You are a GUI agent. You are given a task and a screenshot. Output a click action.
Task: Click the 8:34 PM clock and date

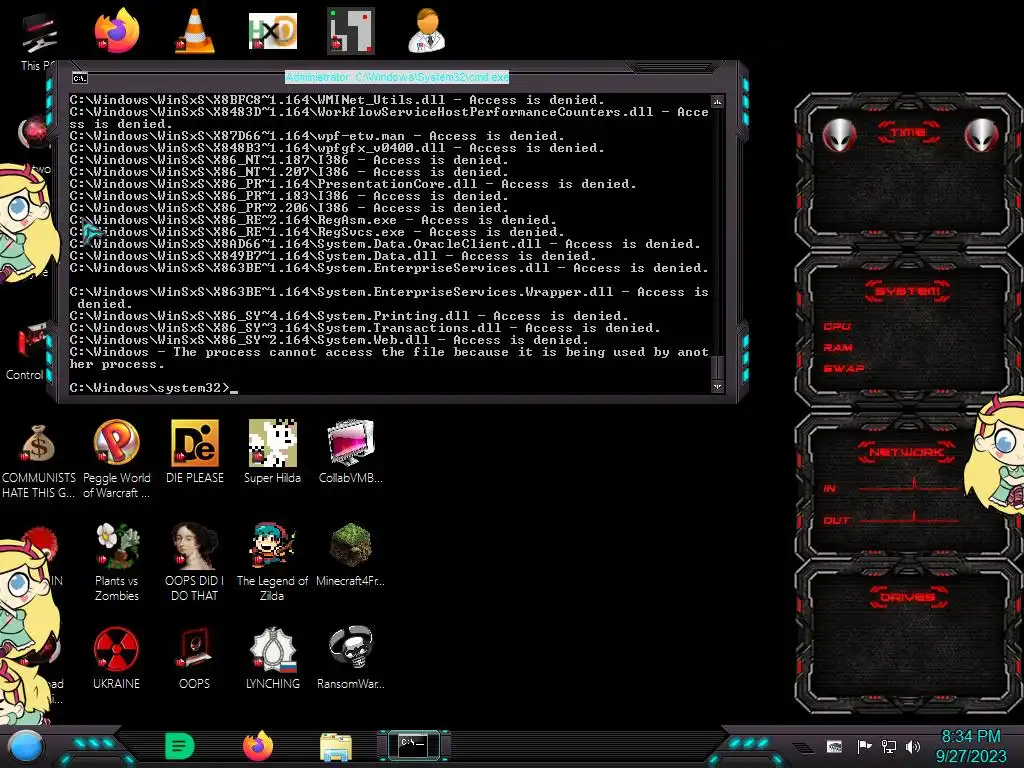971,746
